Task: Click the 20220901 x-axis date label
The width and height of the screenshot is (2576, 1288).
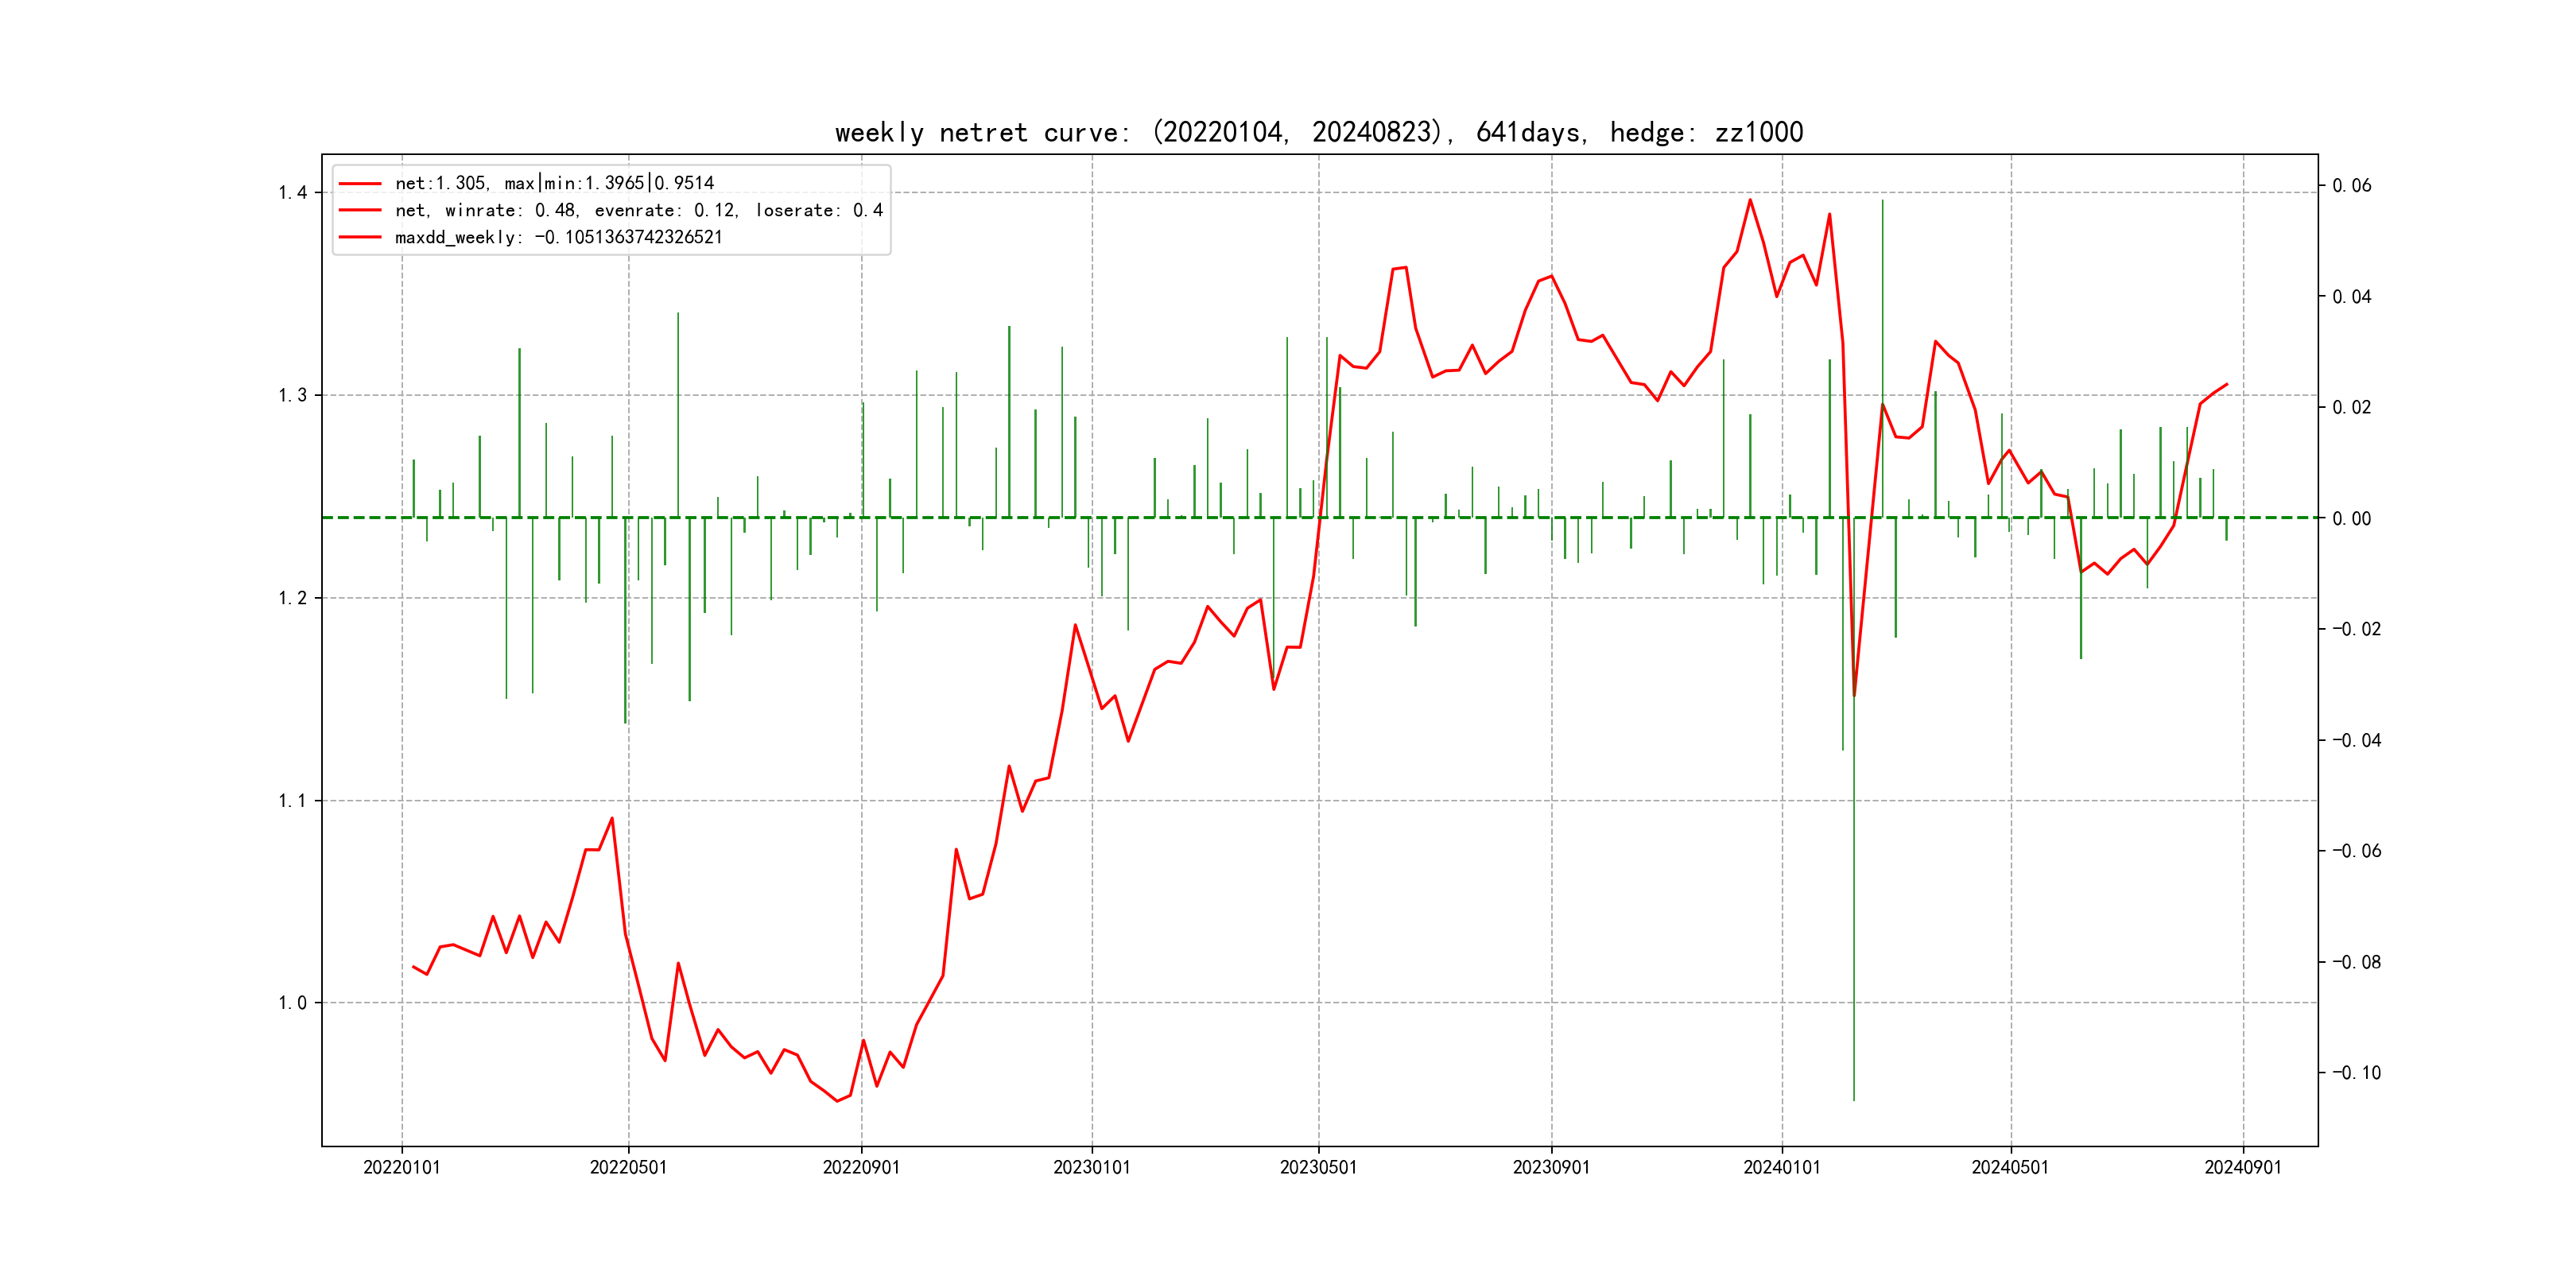Action: tap(861, 1167)
